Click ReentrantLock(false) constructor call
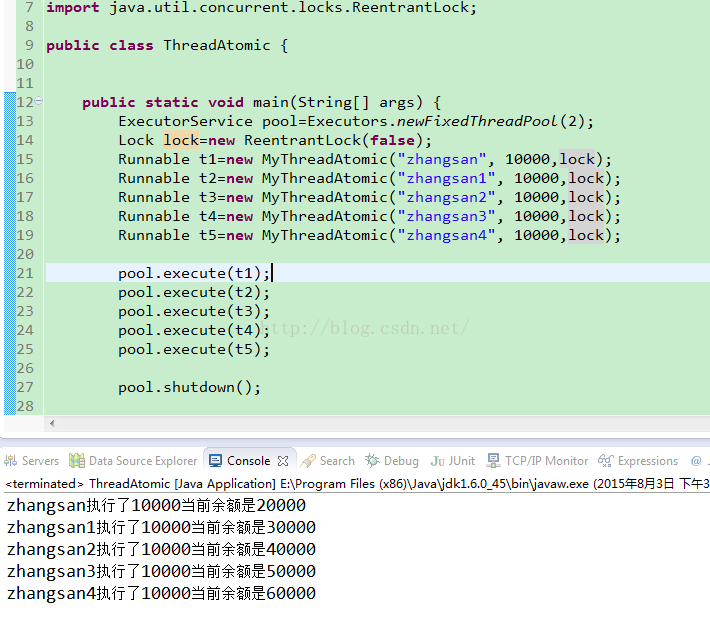Screen dimensions: 710x635 click(334, 140)
